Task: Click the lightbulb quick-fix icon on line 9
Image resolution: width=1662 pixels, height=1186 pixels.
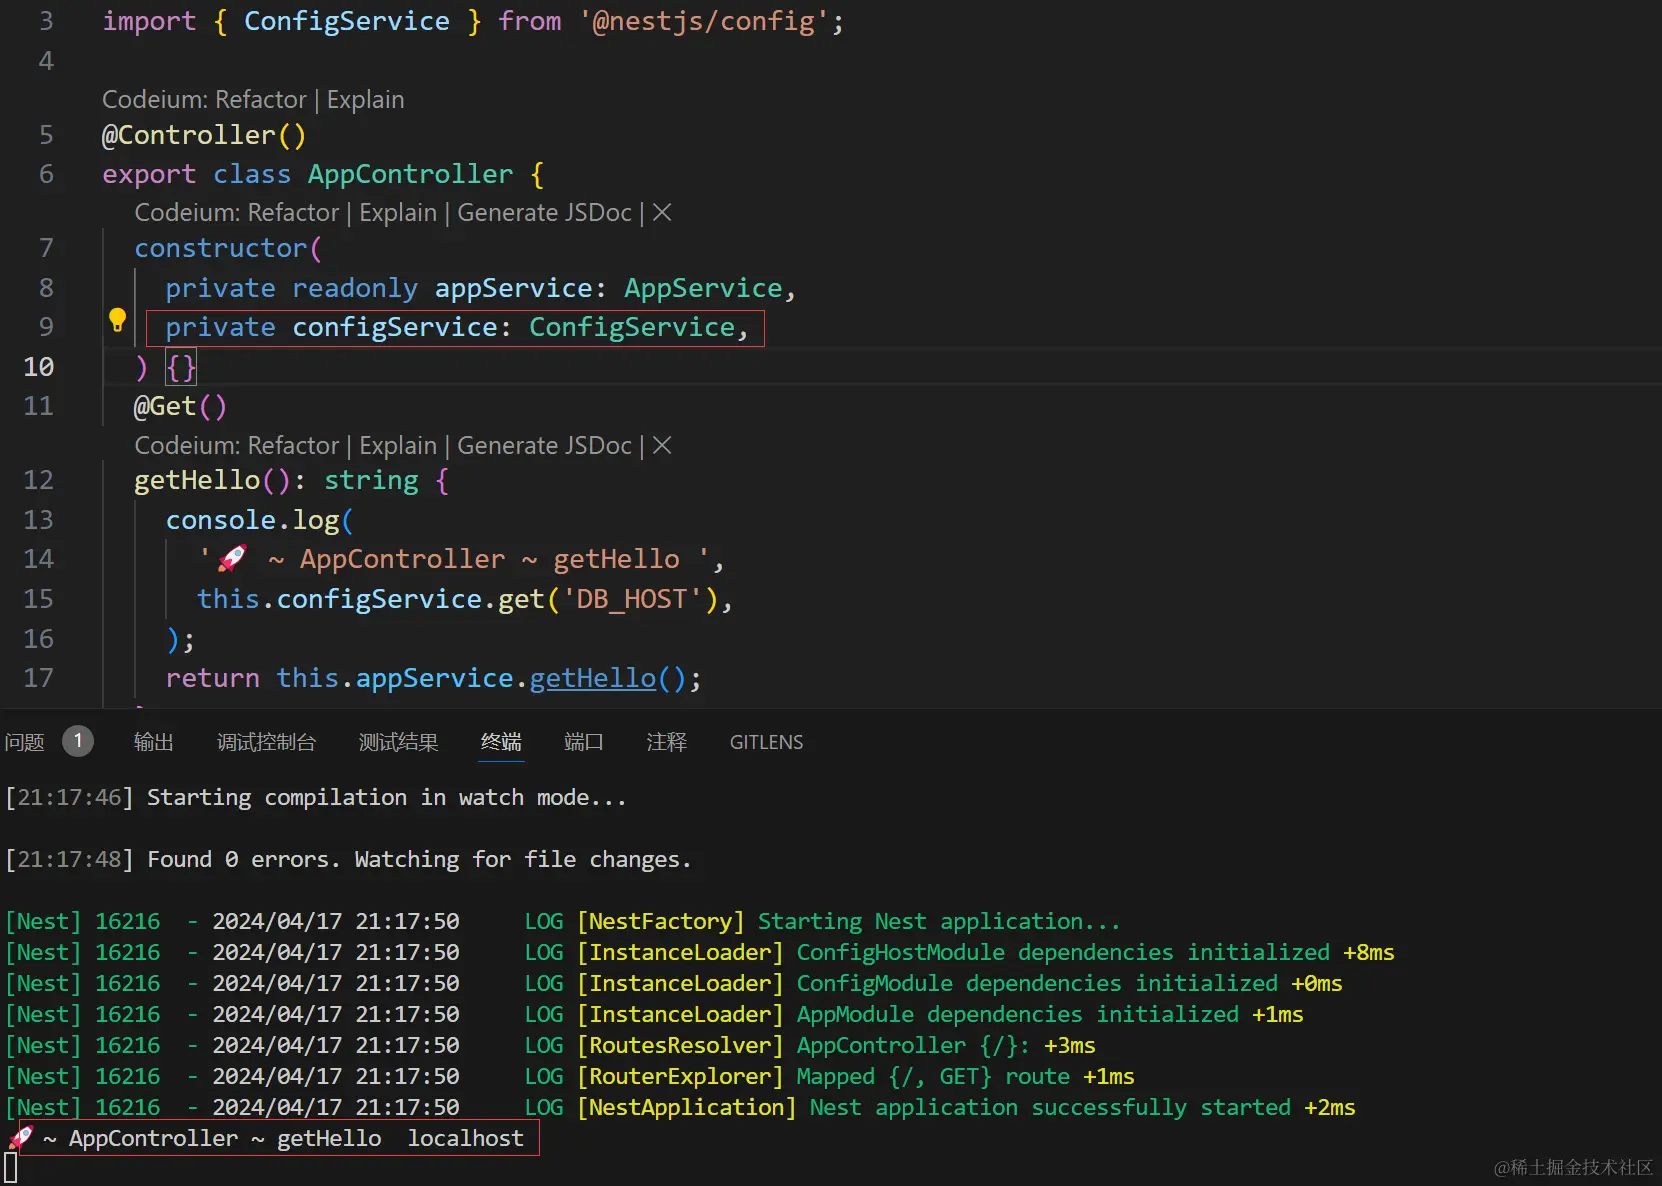Action: 117,320
